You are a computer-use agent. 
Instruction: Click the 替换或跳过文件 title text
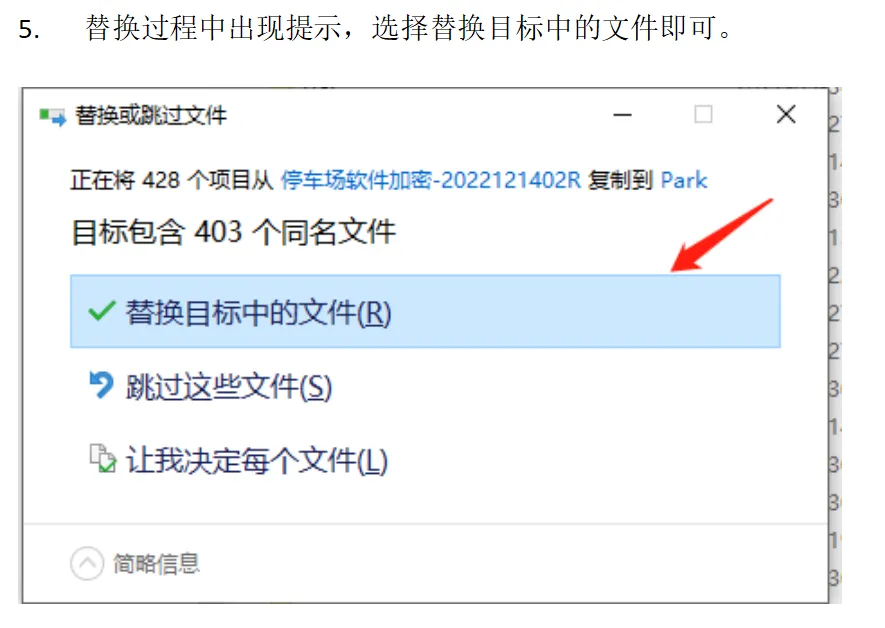151,116
